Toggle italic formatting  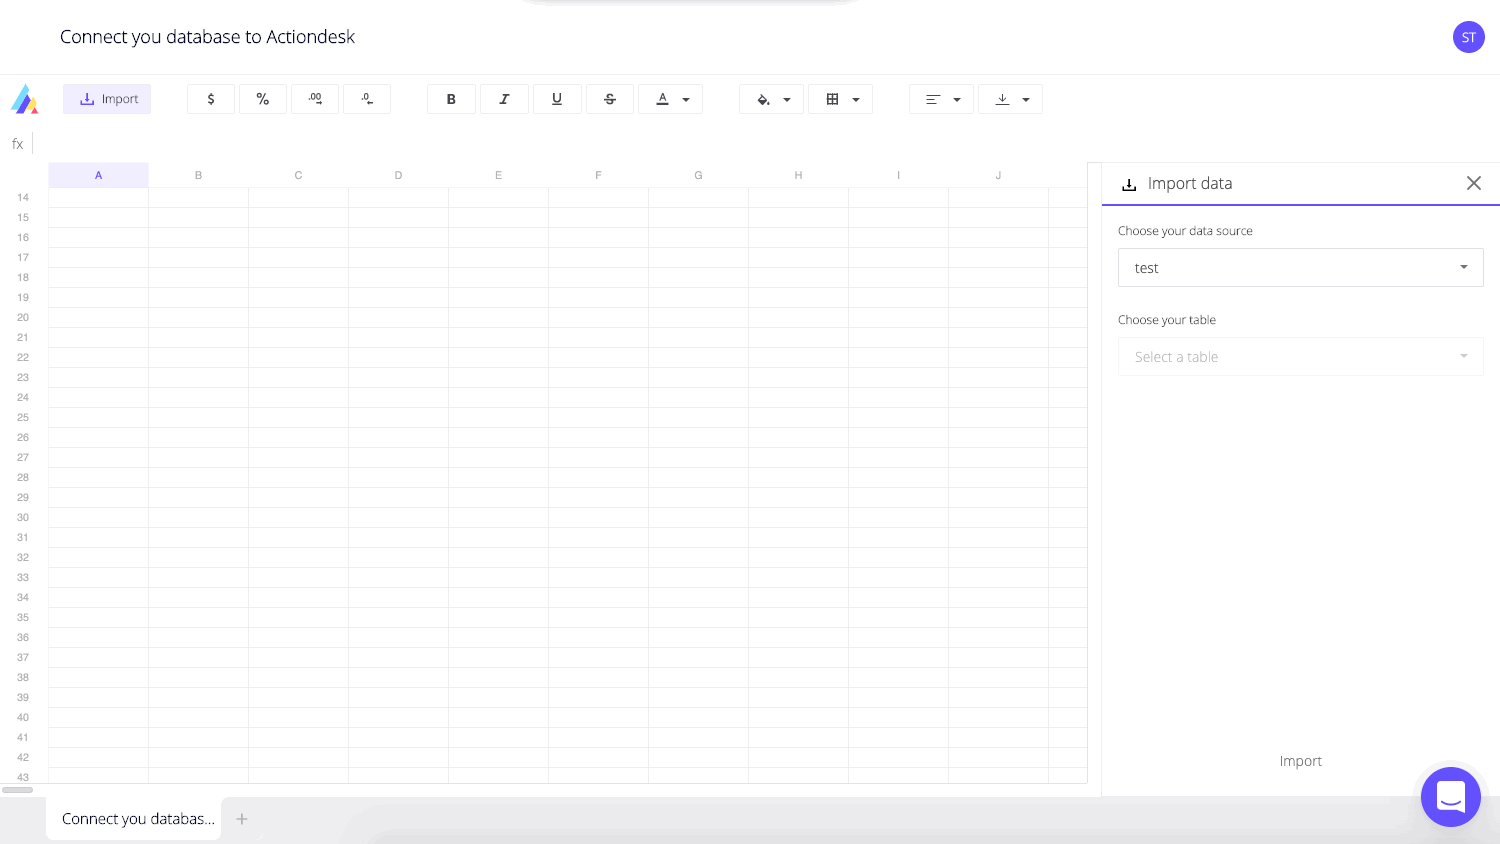pos(504,99)
